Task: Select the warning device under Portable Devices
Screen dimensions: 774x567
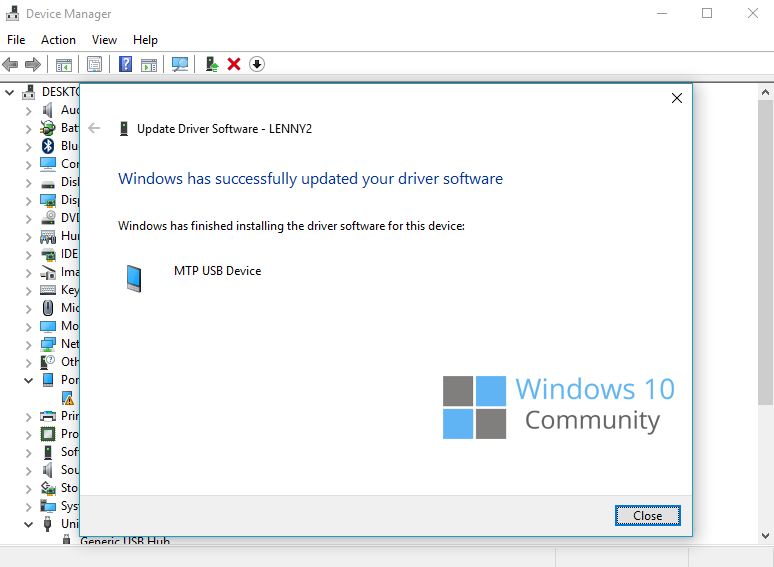Action: [x=68, y=398]
